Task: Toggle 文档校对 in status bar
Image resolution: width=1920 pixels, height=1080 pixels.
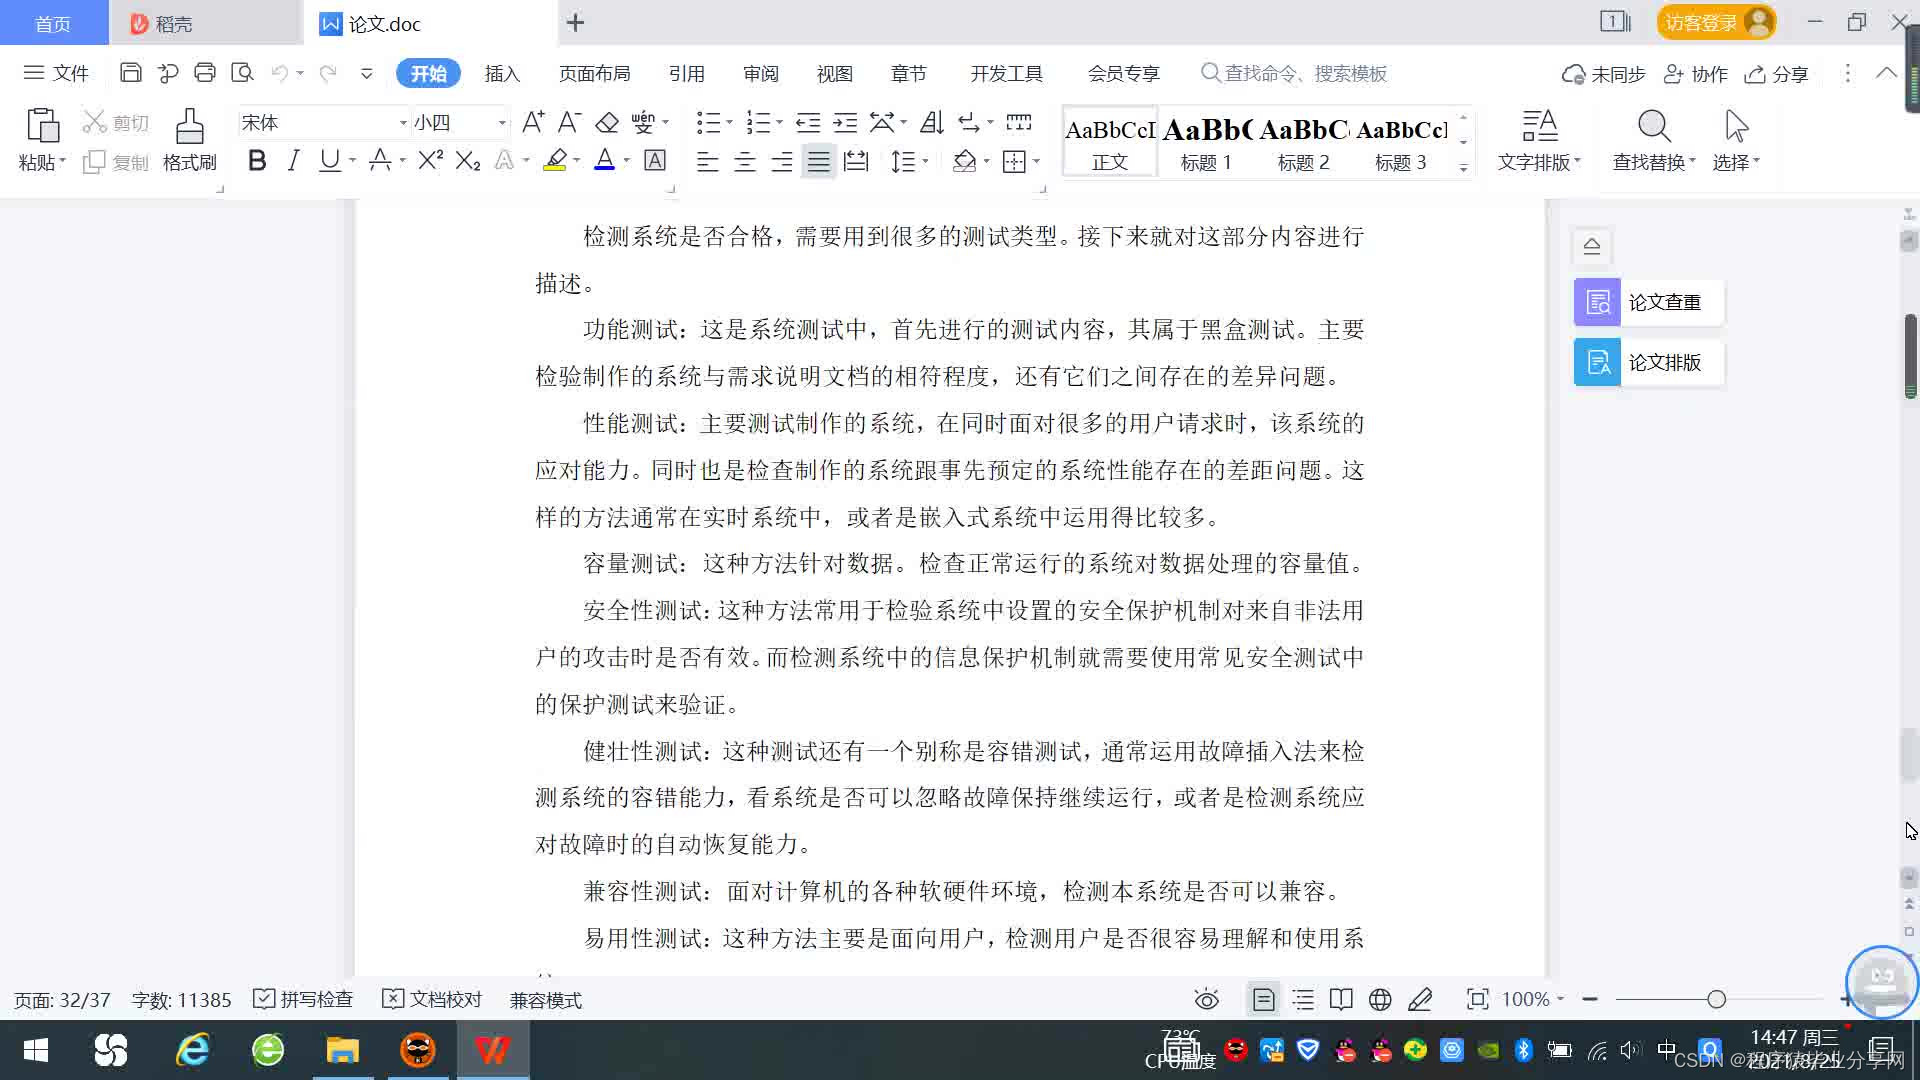Action: (433, 999)
